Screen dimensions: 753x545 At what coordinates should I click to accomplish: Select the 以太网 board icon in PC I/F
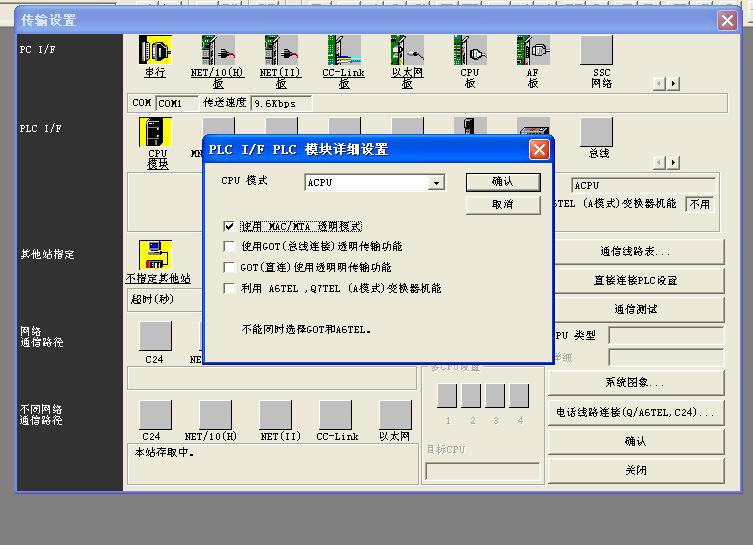point(407,50)
